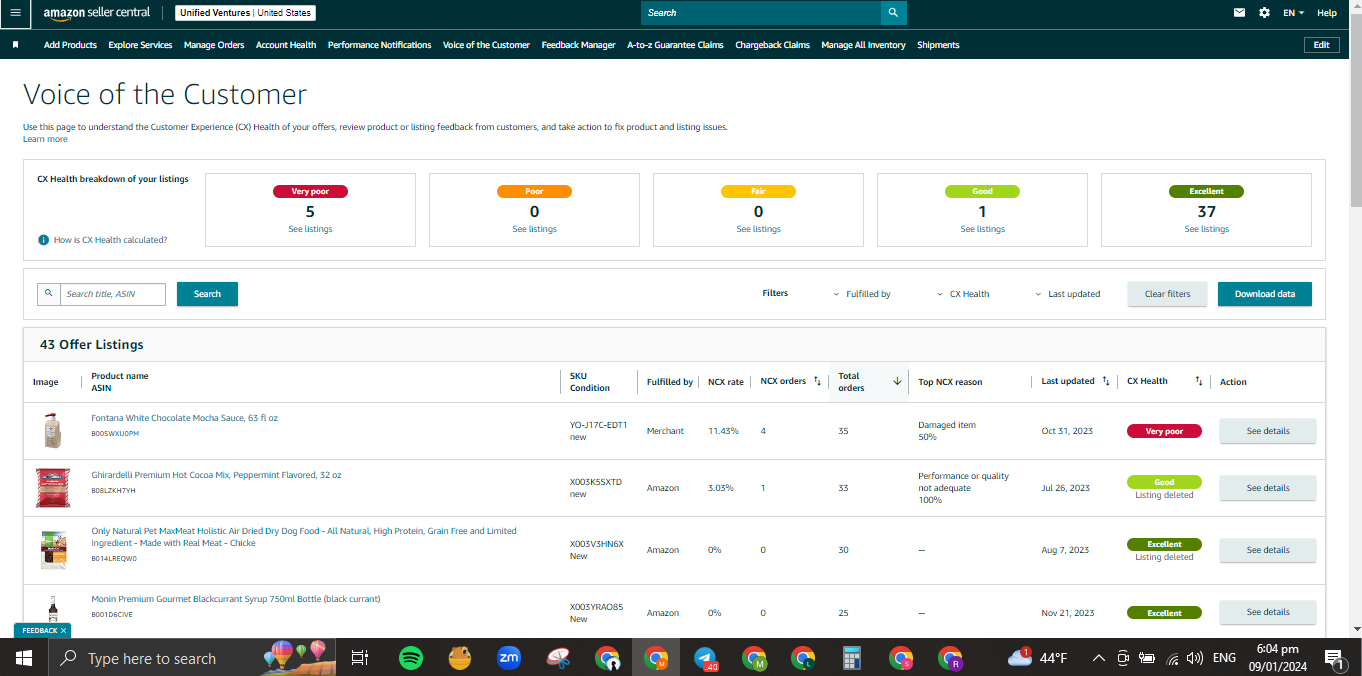Open Chargeback Claims
Screen dimensions: 1362x676
[x=772, y=45]
